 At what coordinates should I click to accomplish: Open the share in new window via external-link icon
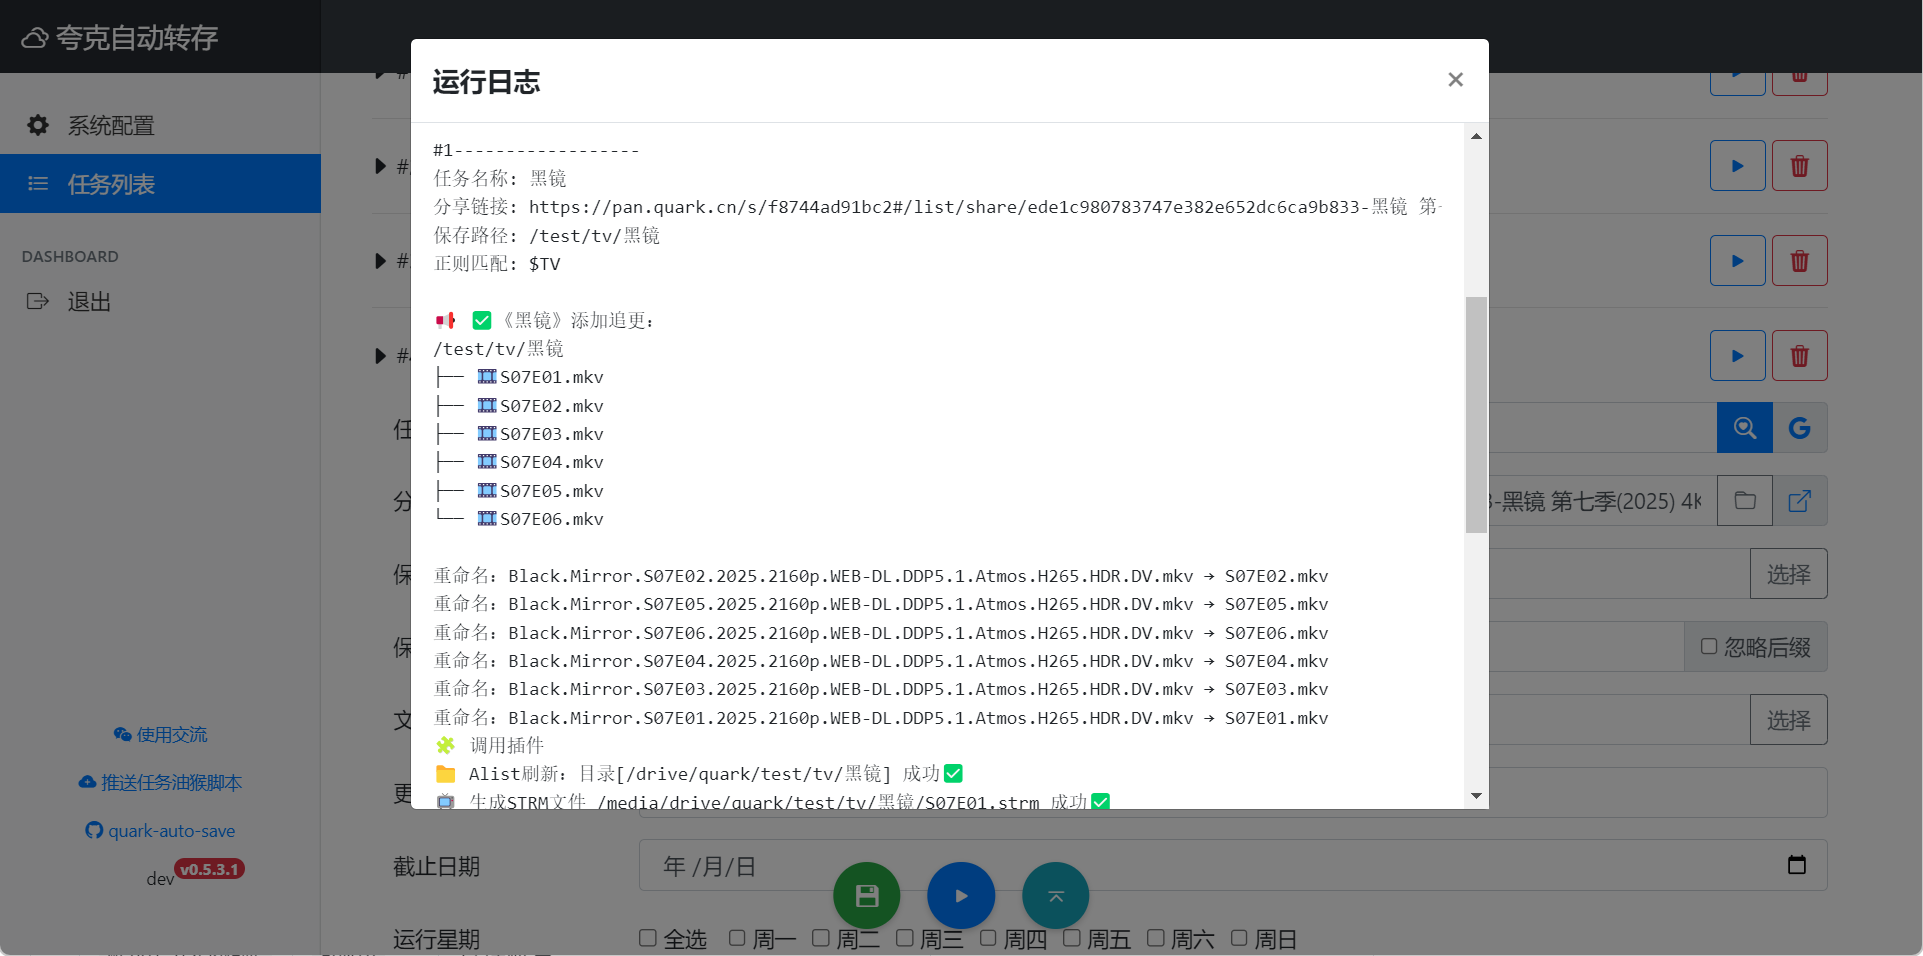point(1799,500)
